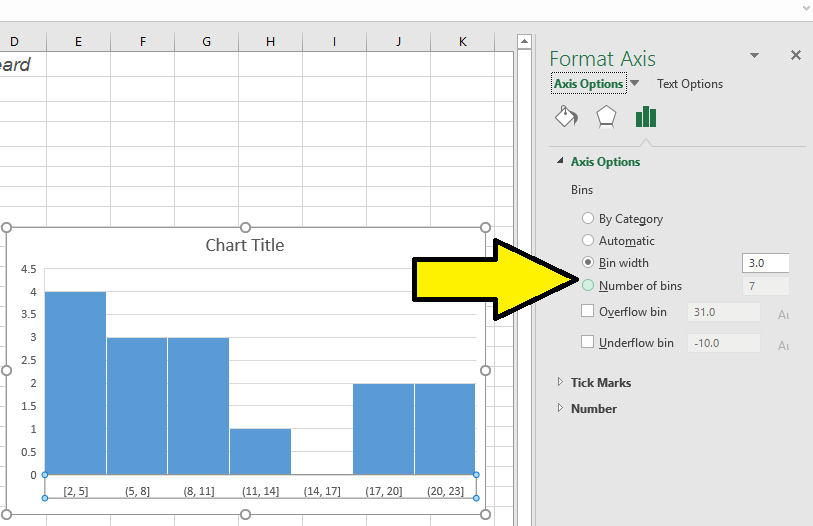Expand the Tick Marks section
This screenshot has width=813, height=526.
tap(600, 383)
